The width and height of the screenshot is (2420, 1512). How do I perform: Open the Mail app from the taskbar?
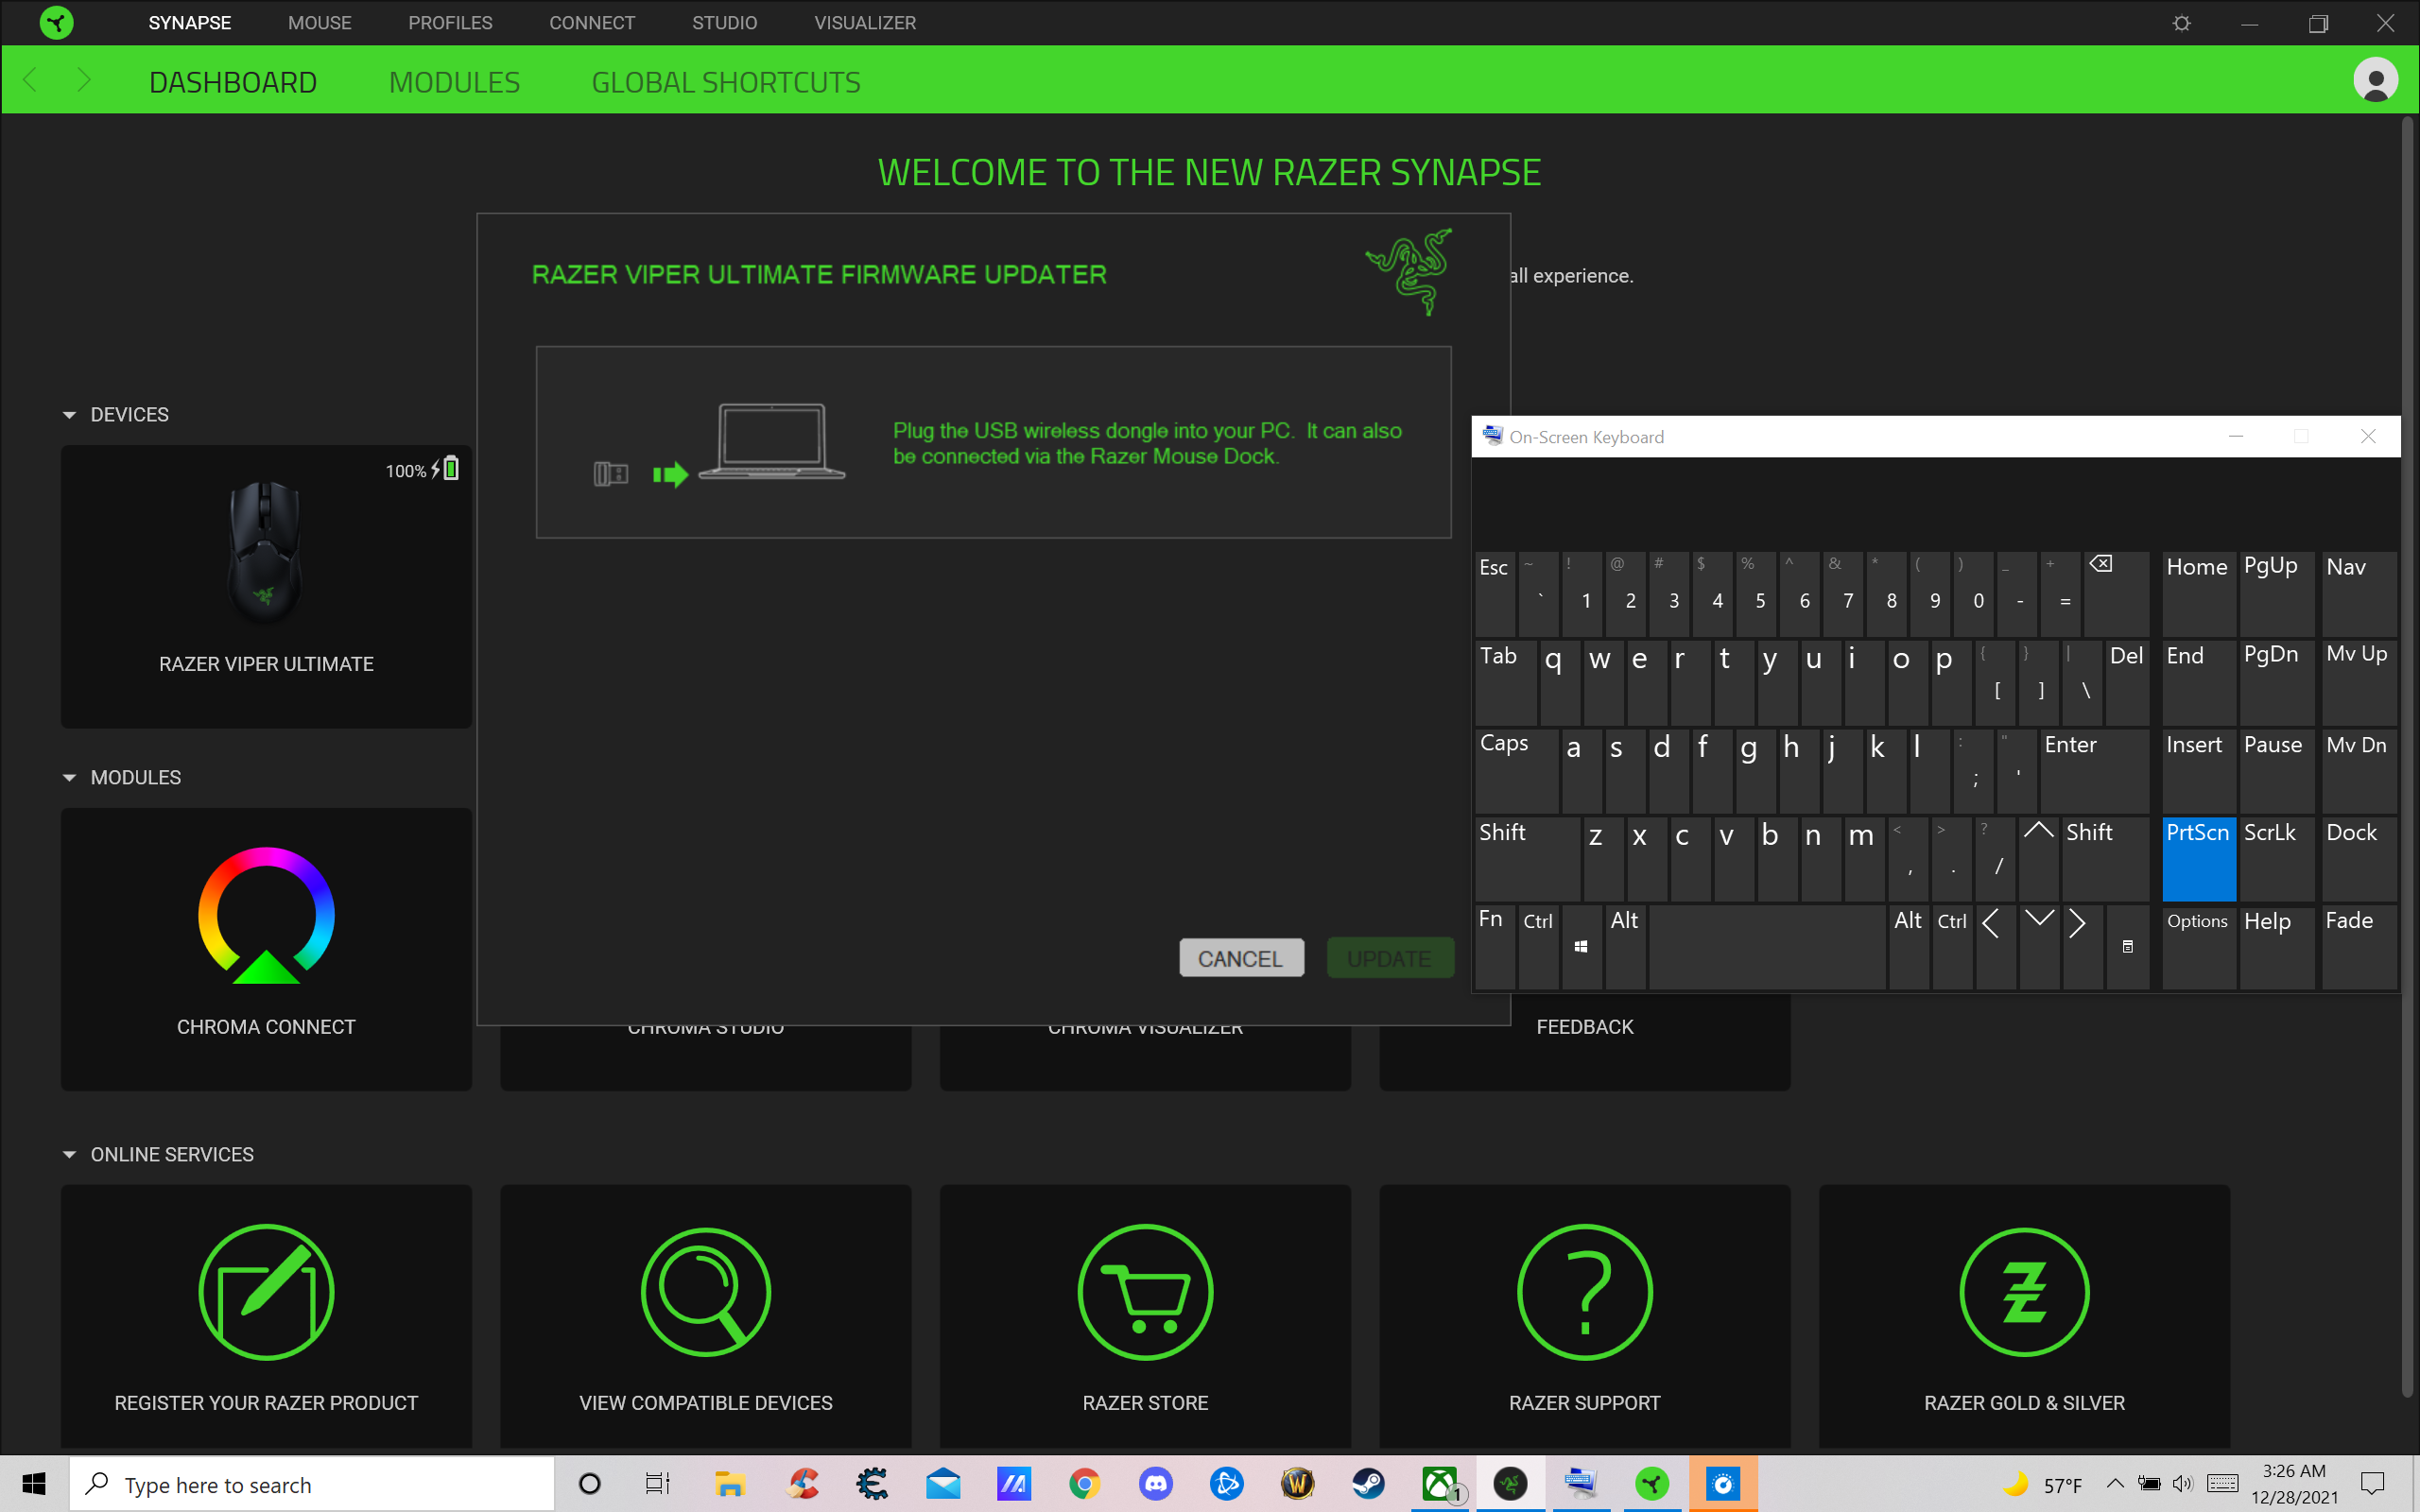tap(943, 1484)
